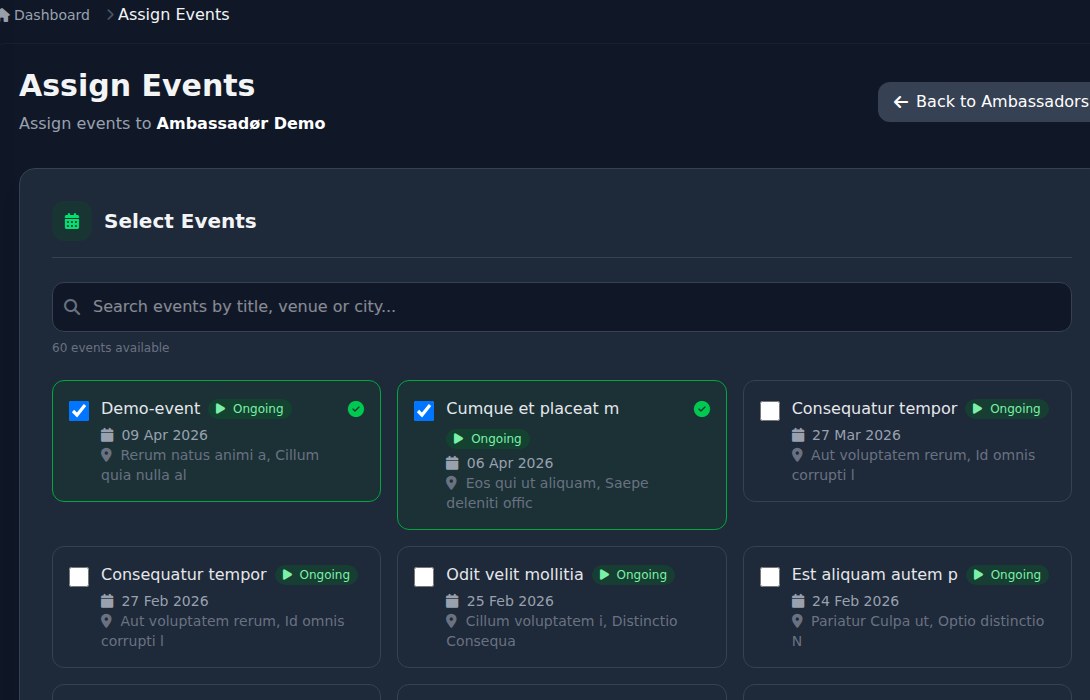The width and height of the screenshot is (1090, 700).
Task: Click the Est aliquam autem p title
Action: (x=875, y=575)
